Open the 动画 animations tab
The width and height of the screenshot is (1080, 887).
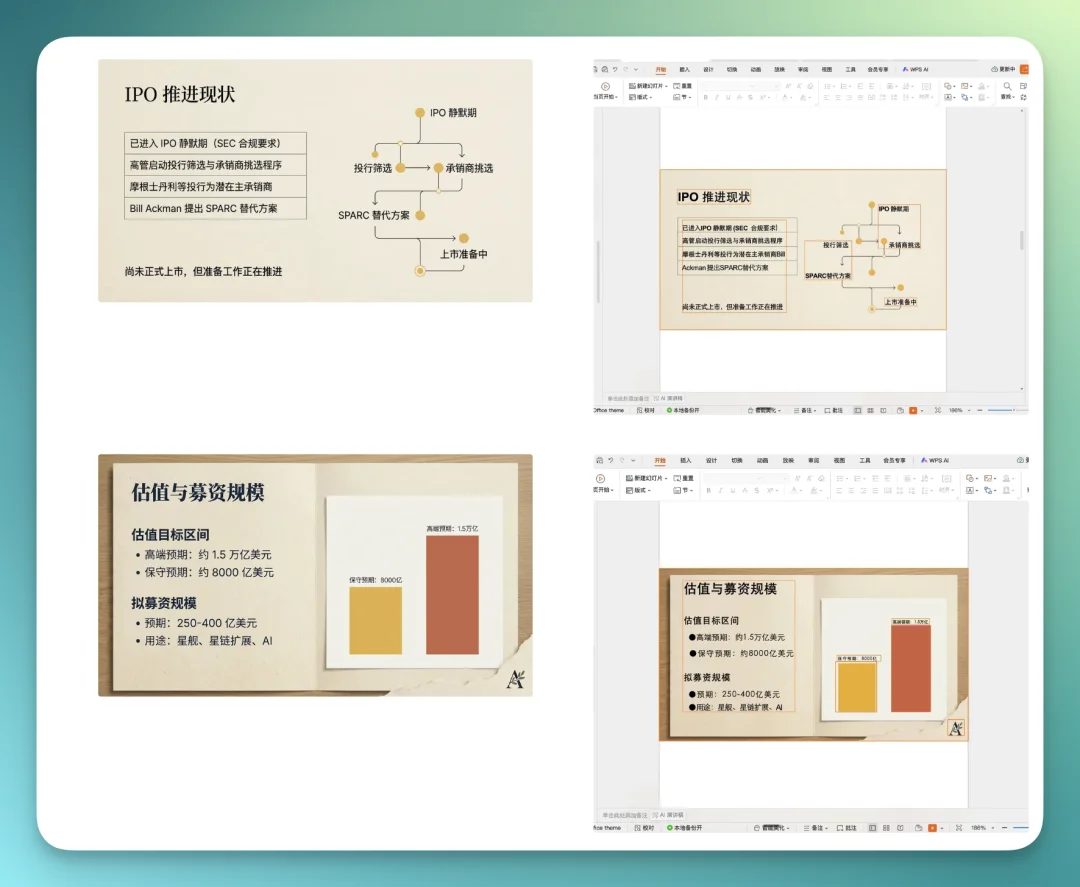pos(754,69)
